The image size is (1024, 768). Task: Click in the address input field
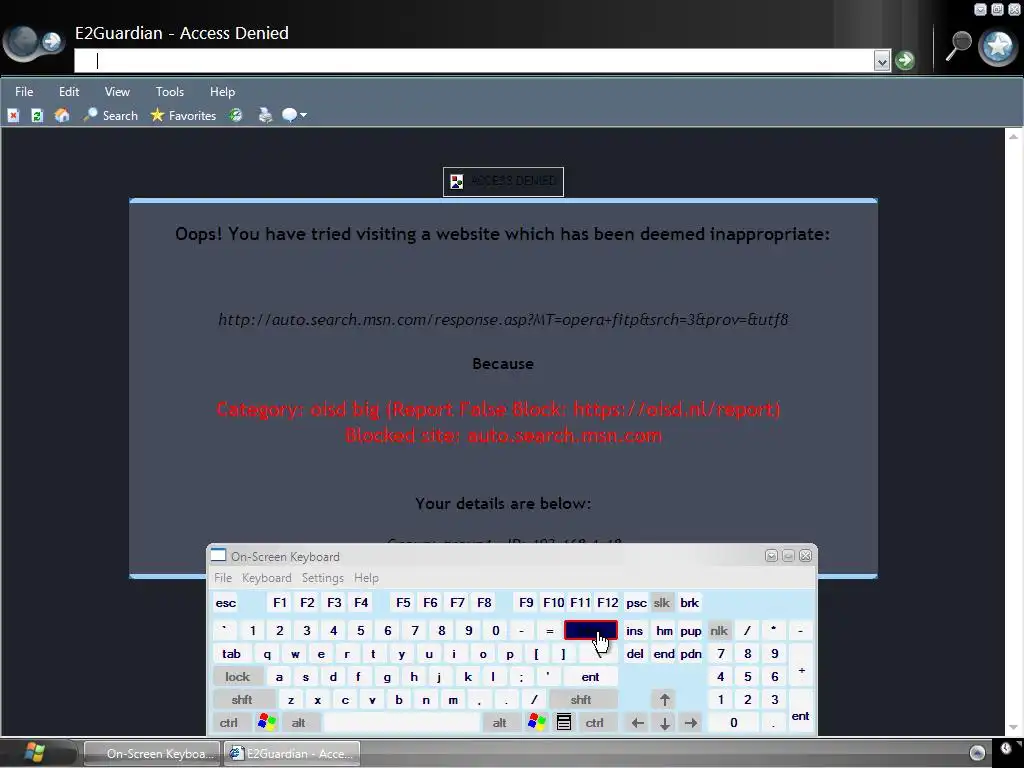[474, 61]
